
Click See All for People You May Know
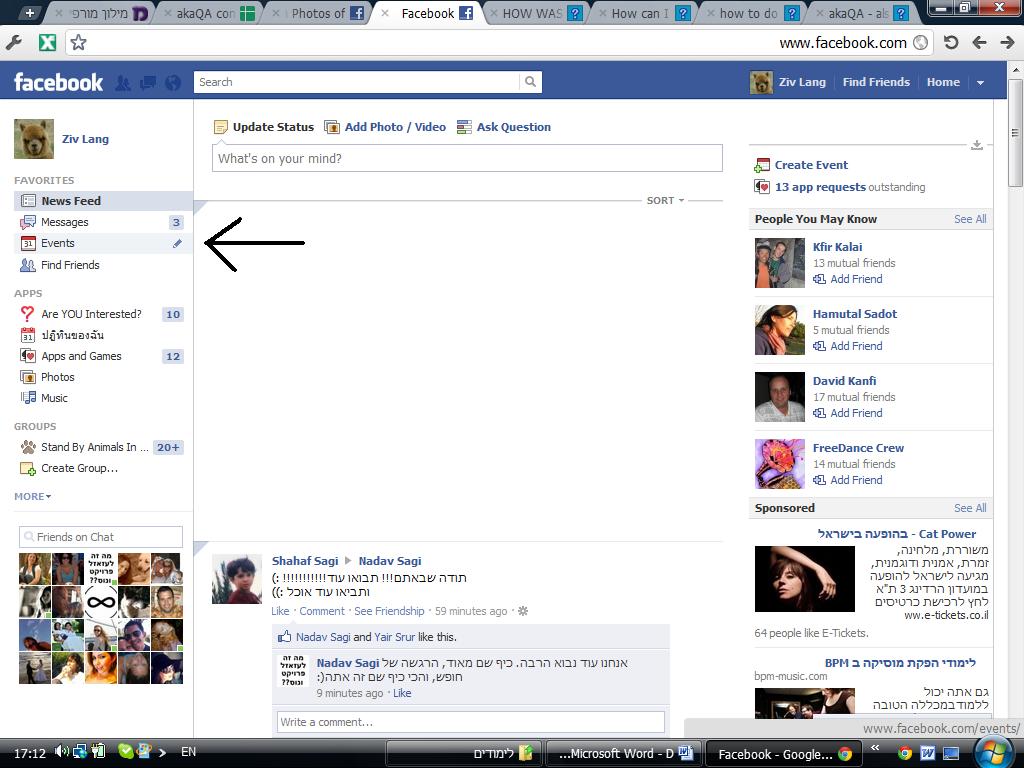tap(970, 219)
